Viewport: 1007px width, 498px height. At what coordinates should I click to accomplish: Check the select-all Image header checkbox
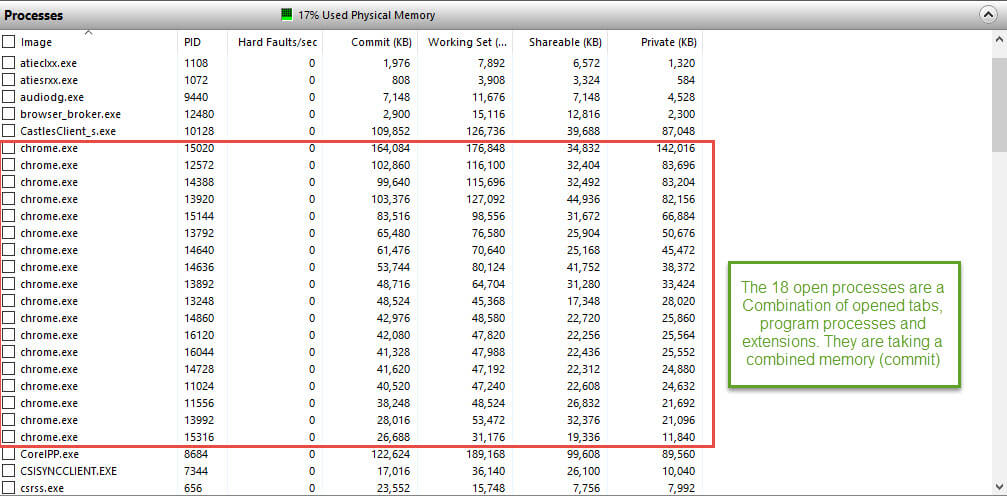tap(8, 42)
